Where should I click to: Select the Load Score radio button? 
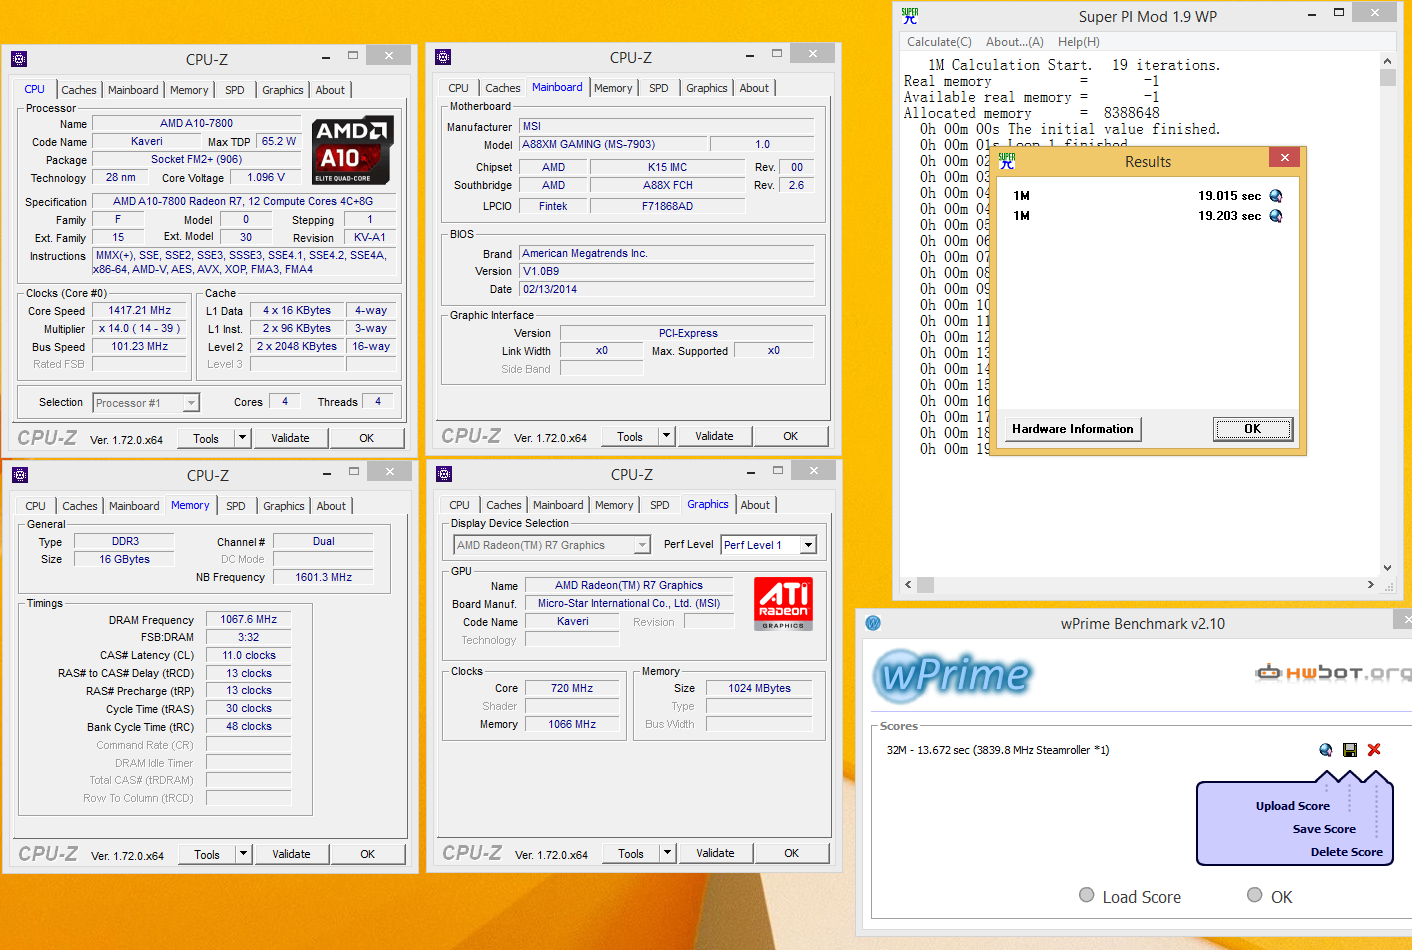[1087, 895]
